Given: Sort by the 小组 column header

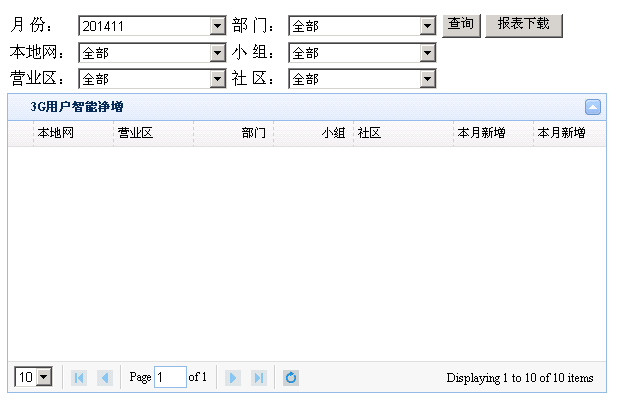Looking at the screenshot, I should (313, 133).
